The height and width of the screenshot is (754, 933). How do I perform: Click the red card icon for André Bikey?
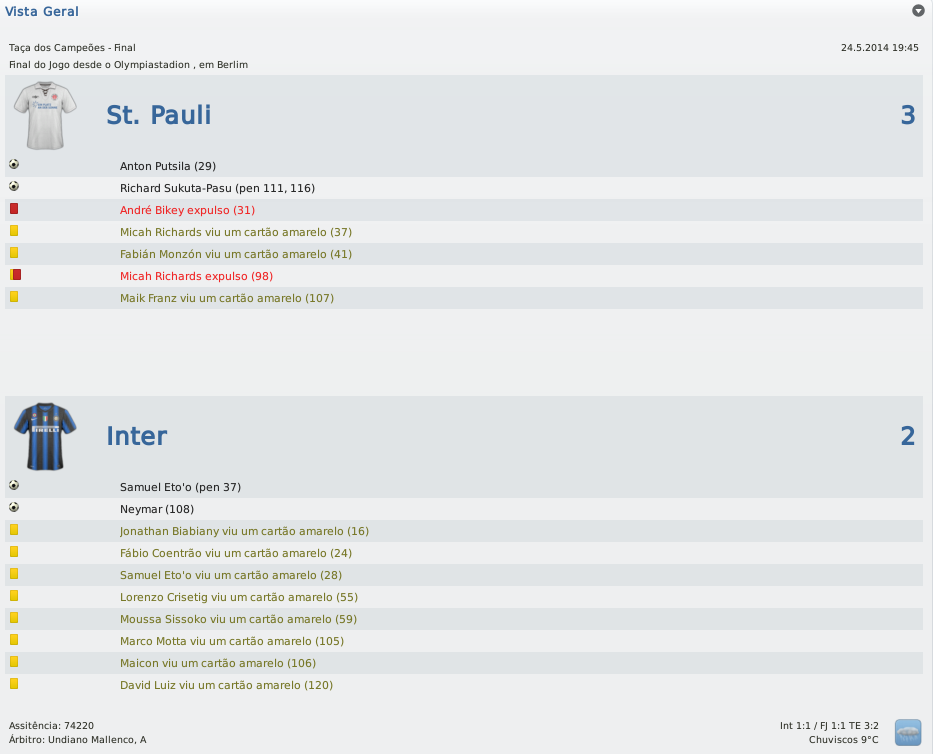coord(14,209)
